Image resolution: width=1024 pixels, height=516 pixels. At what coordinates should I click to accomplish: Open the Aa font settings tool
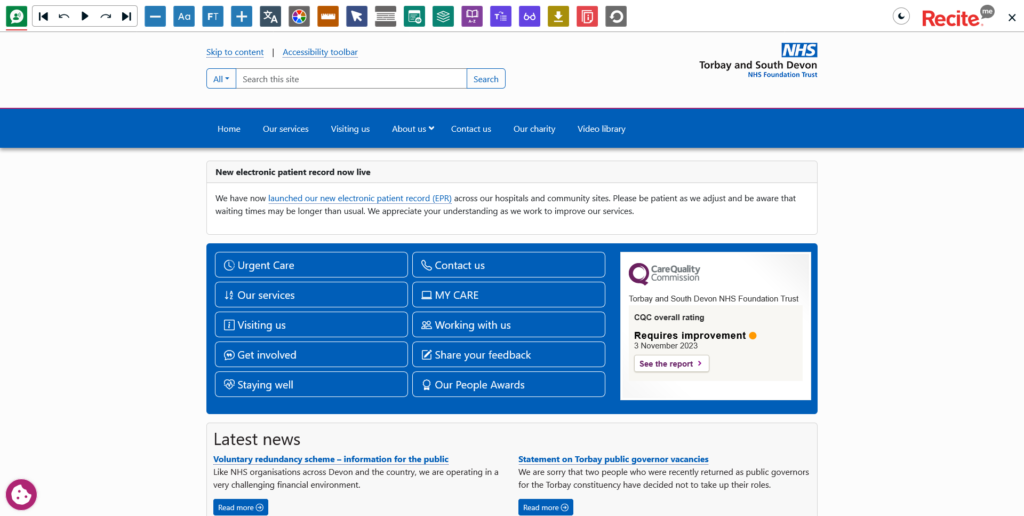pyautogui.click(x=184, y=16)
